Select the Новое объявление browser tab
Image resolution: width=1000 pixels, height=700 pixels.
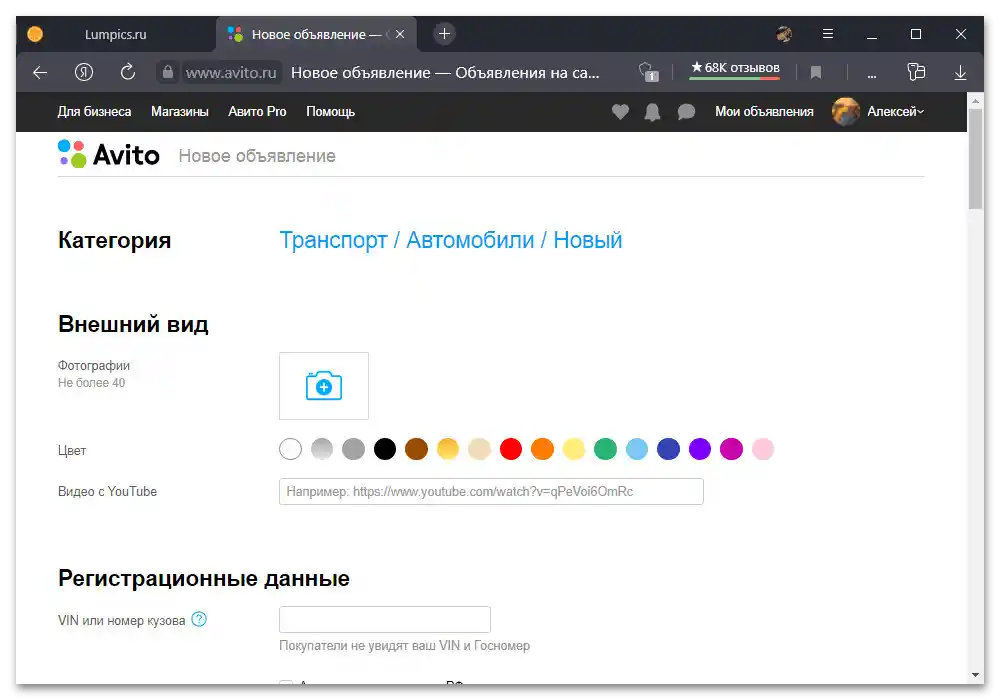click(316, 34)
